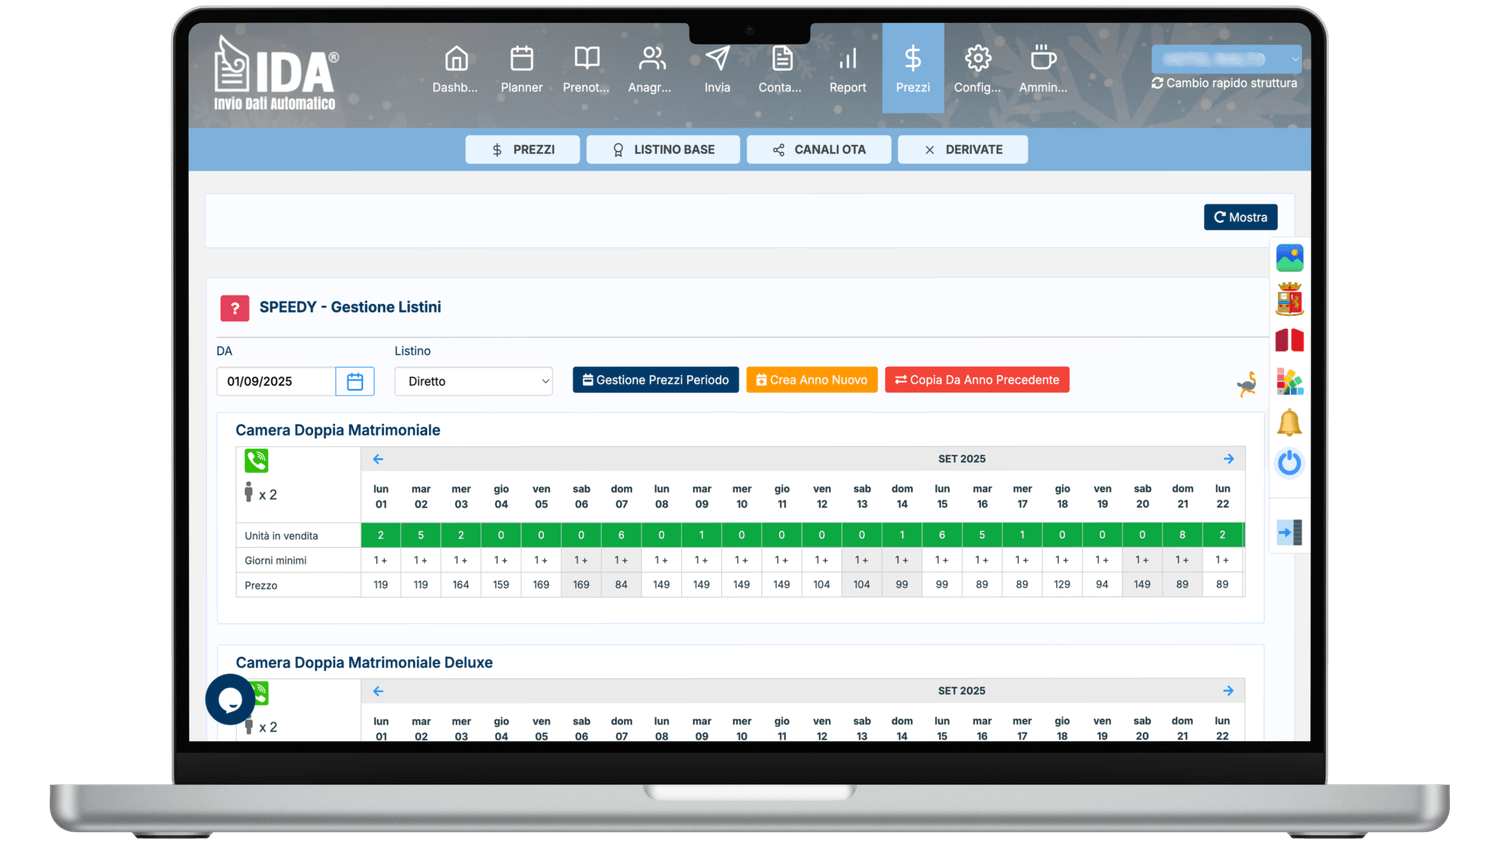The height and width of the screenshot is (844, 1500).
Task: Click Cambio rapido struttura link
Action: tap(1225, 83)
